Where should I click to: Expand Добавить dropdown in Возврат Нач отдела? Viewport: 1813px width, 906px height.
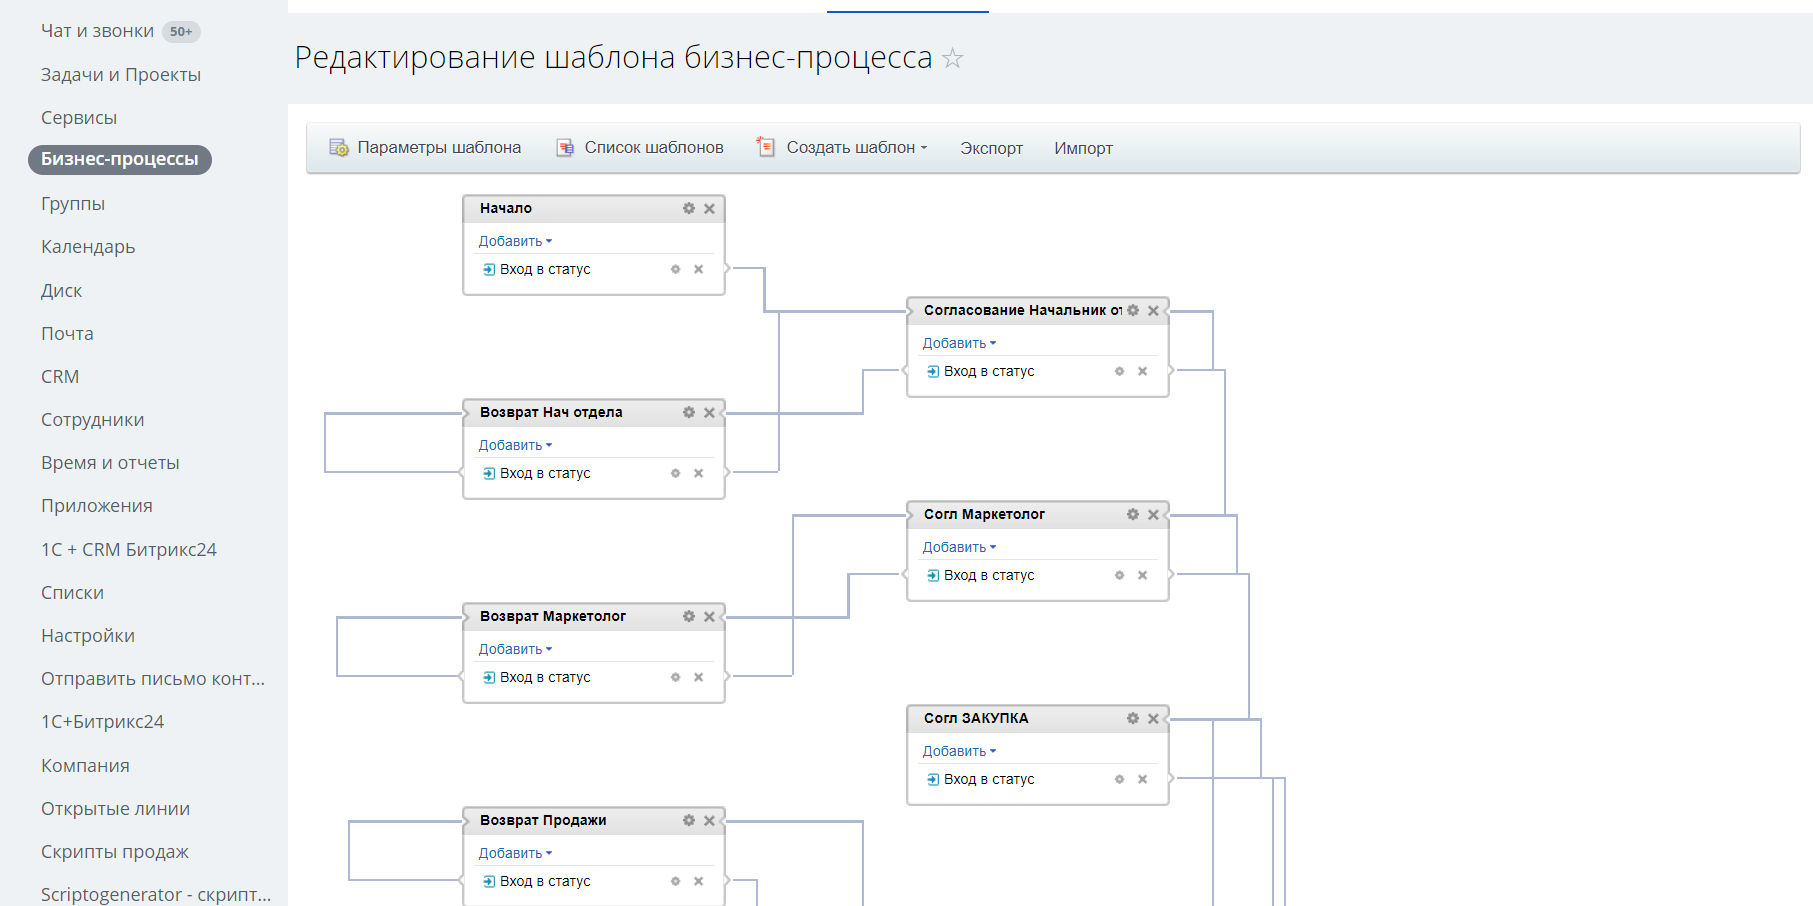pyautogui.click(x=515, y=445)
